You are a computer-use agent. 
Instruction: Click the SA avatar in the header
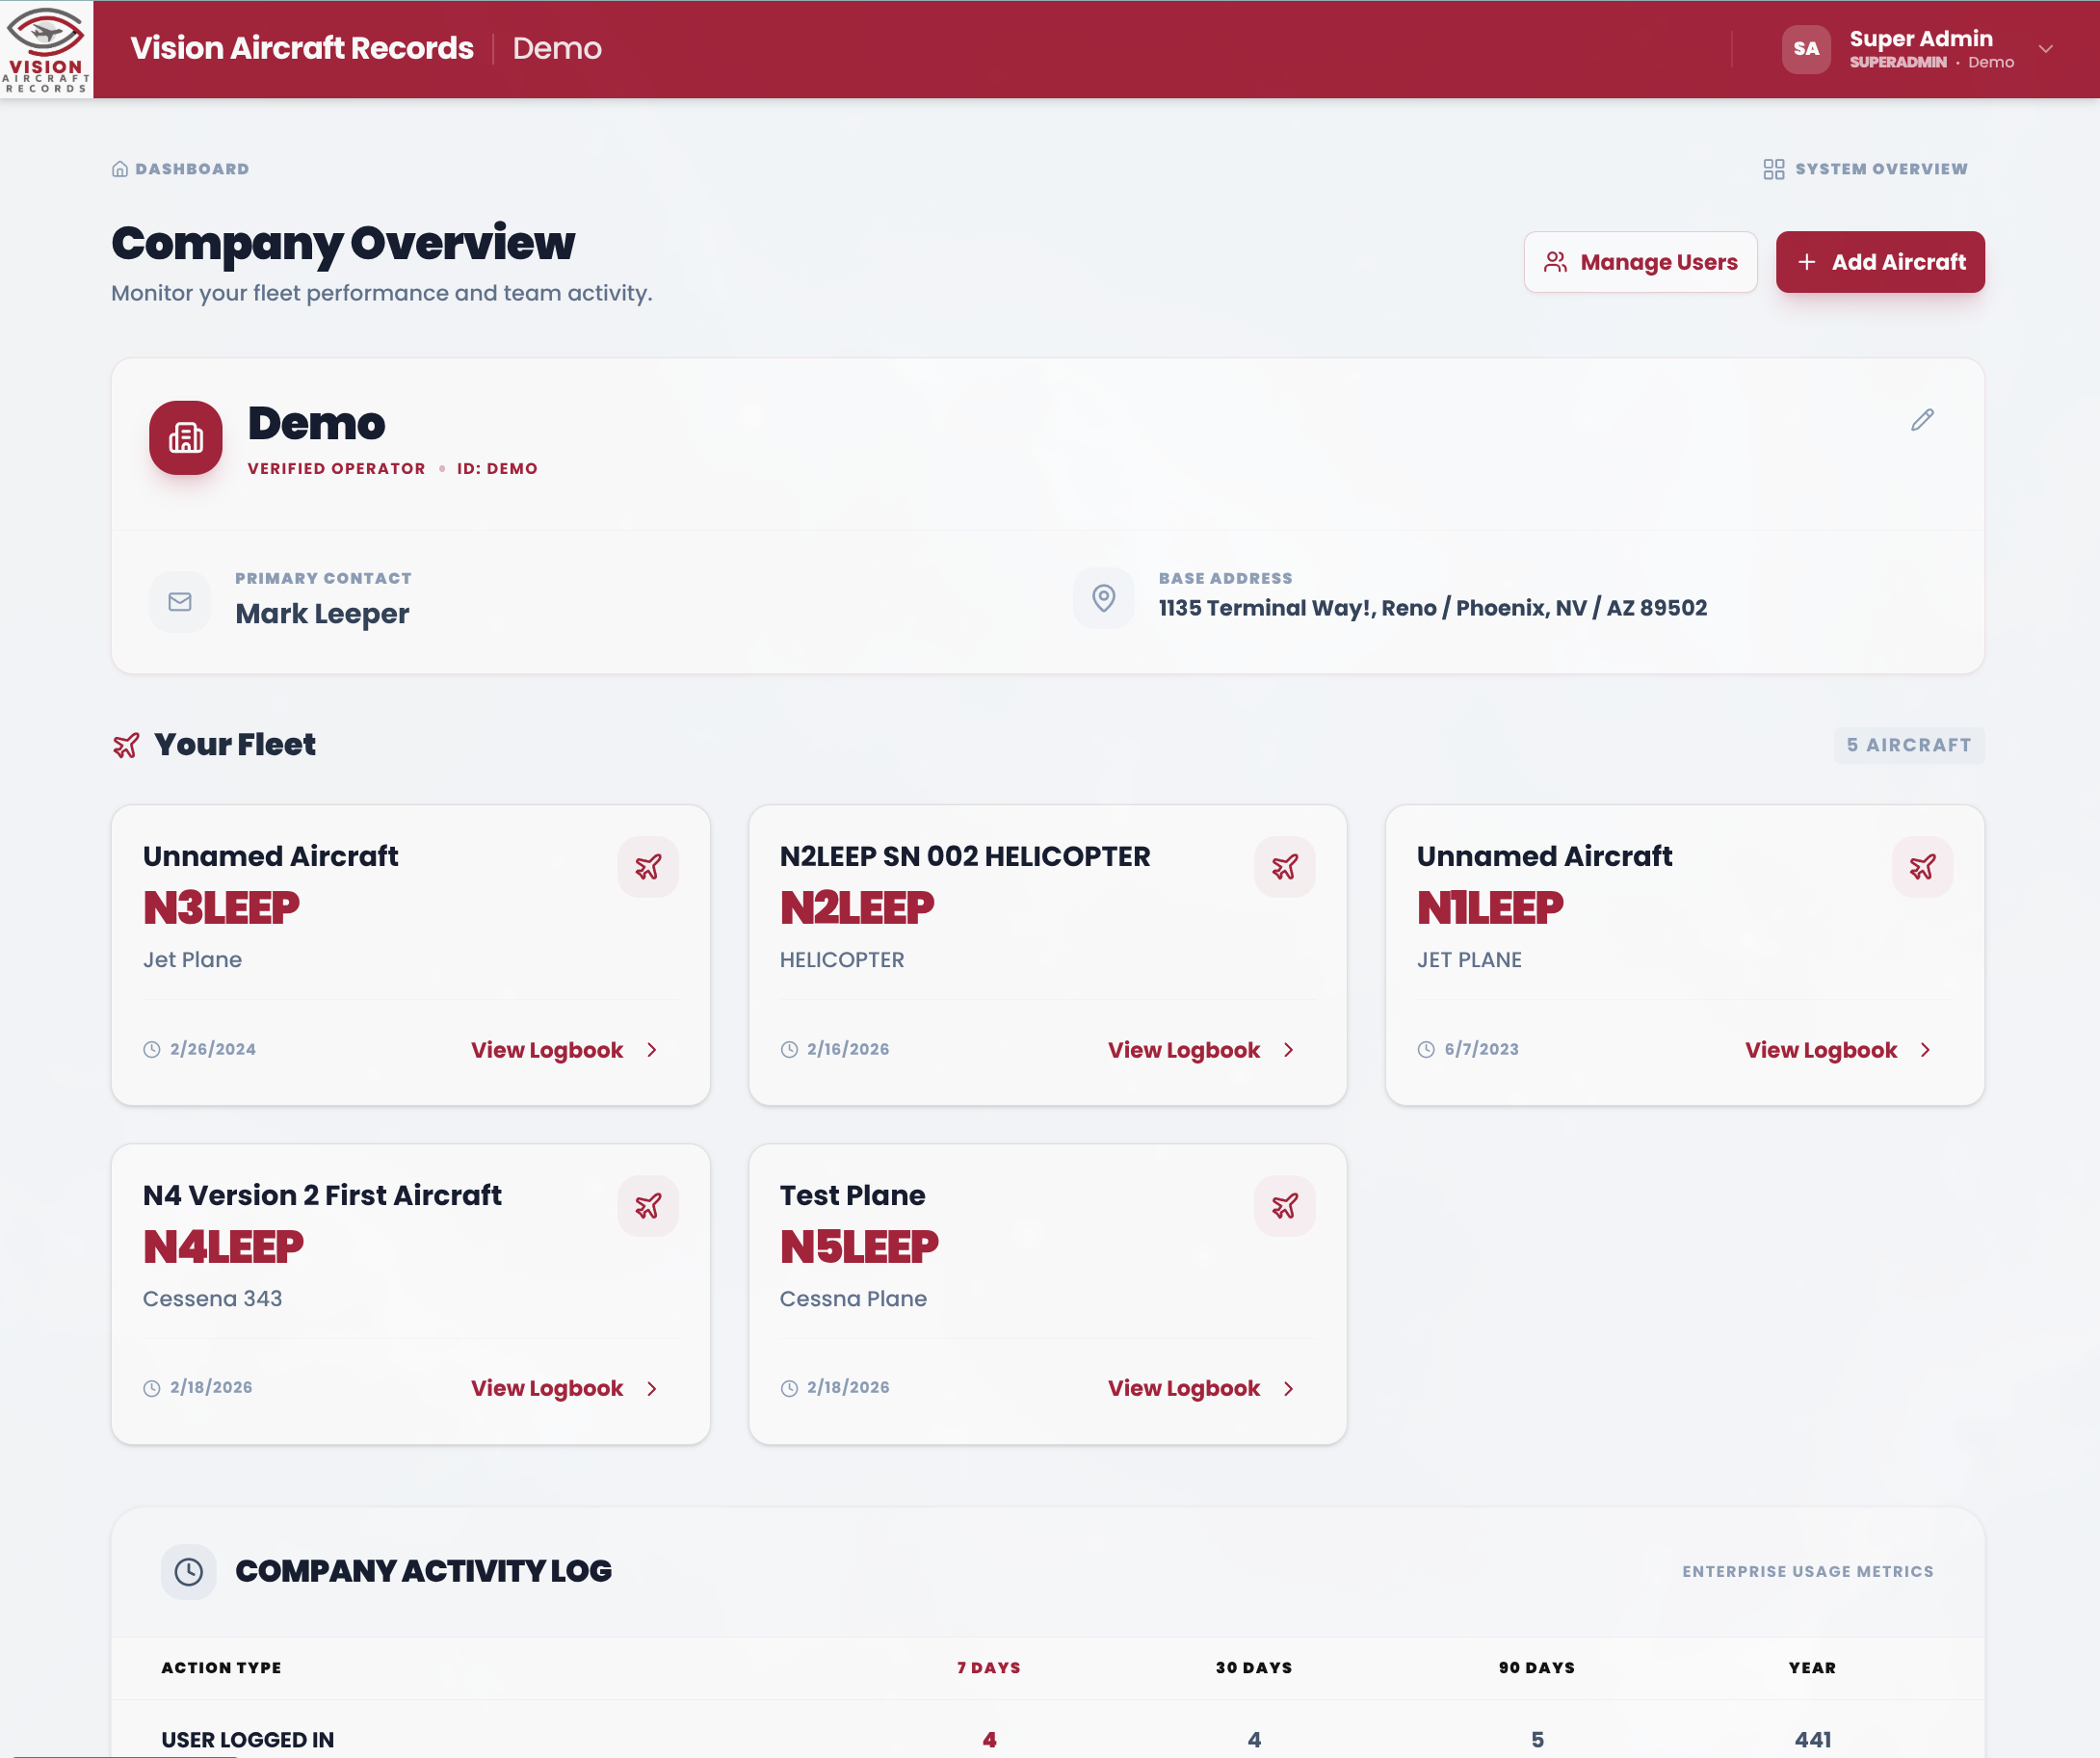pyautogui.click(x=1805, y=49)
